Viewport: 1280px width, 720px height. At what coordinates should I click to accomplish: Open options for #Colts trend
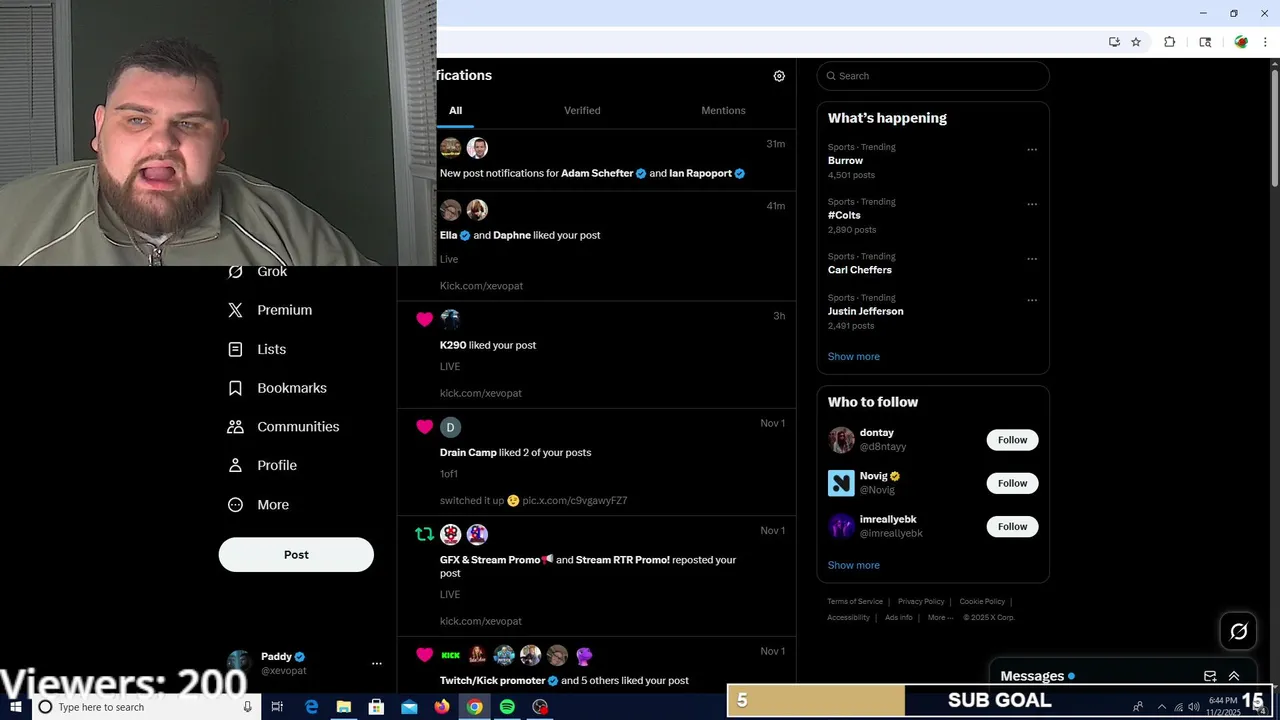pos(1032,204)
